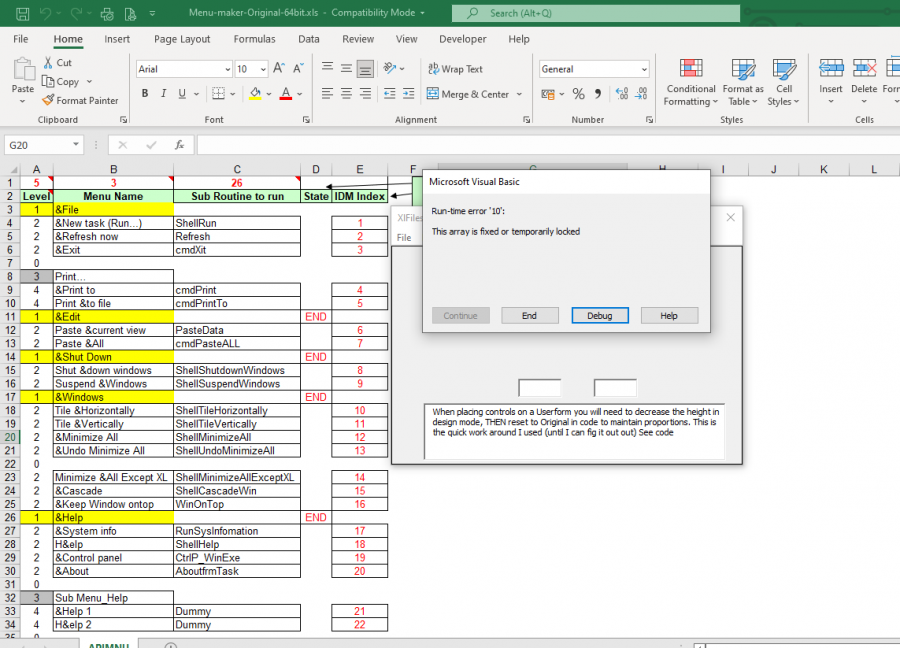Open Conditional Formatting options
The height and width of the screenshot is (648, 900).
tap(691, 82)
